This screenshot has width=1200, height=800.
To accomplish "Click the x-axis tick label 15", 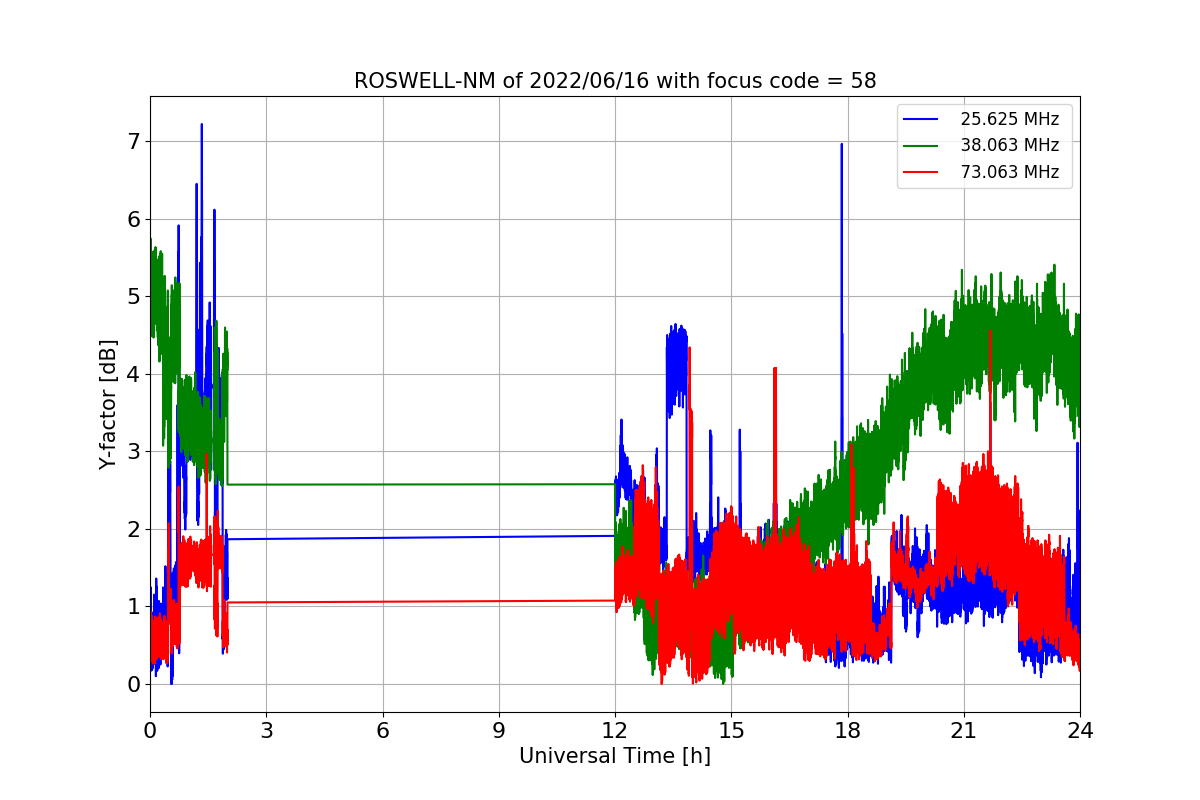I will tap(731, 731).
